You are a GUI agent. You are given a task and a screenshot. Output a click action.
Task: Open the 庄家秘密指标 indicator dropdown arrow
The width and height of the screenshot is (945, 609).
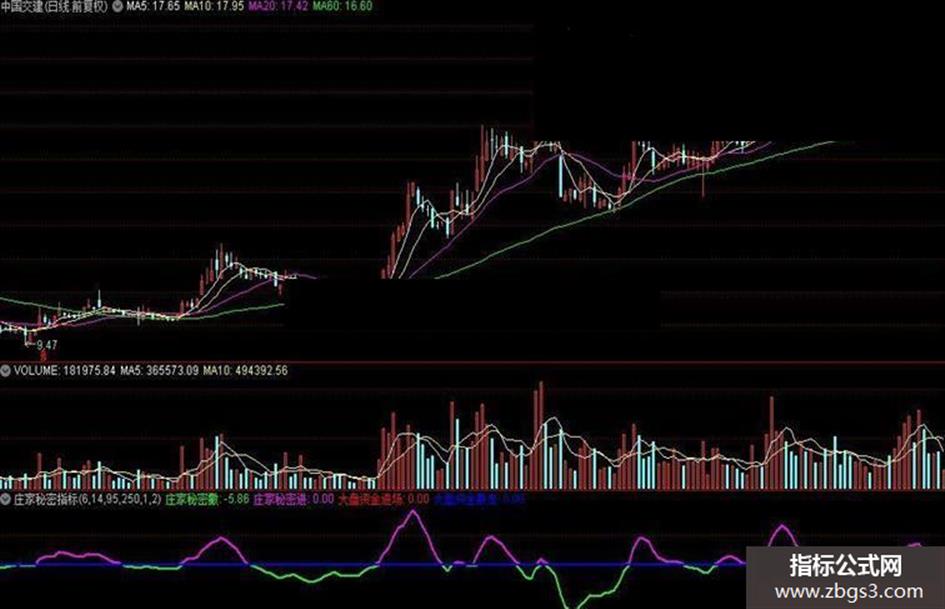click(x=5, y=499)
